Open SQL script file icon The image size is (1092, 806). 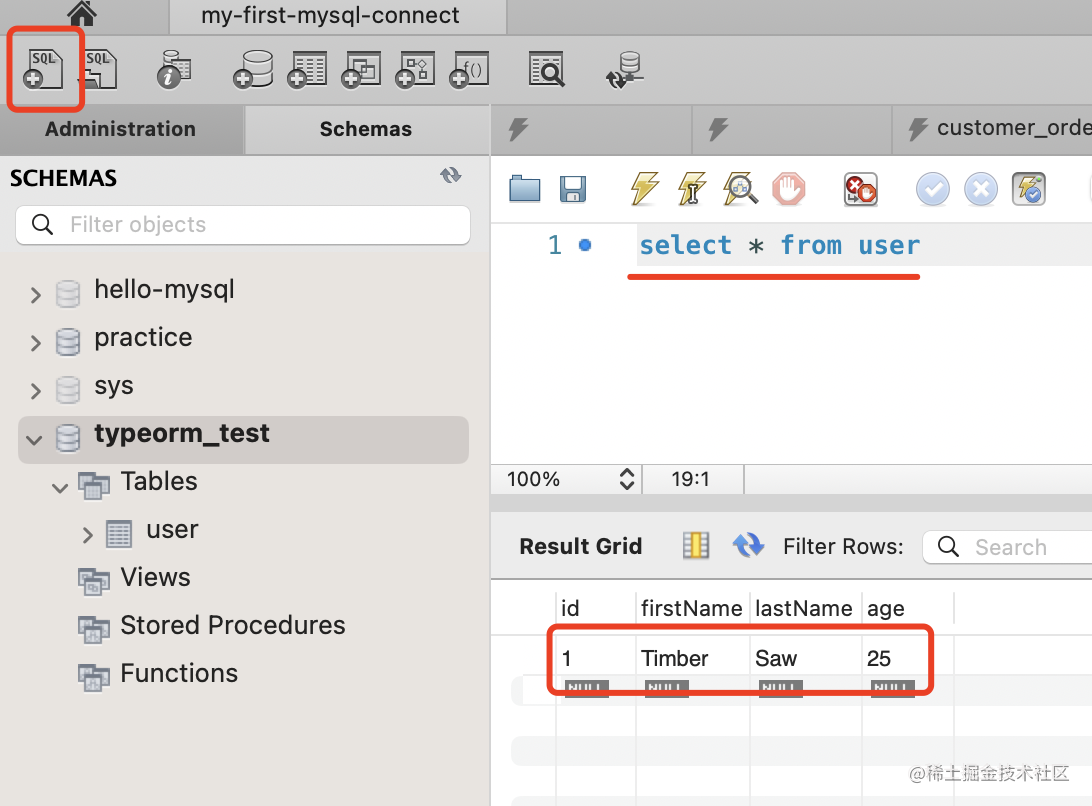99,70
